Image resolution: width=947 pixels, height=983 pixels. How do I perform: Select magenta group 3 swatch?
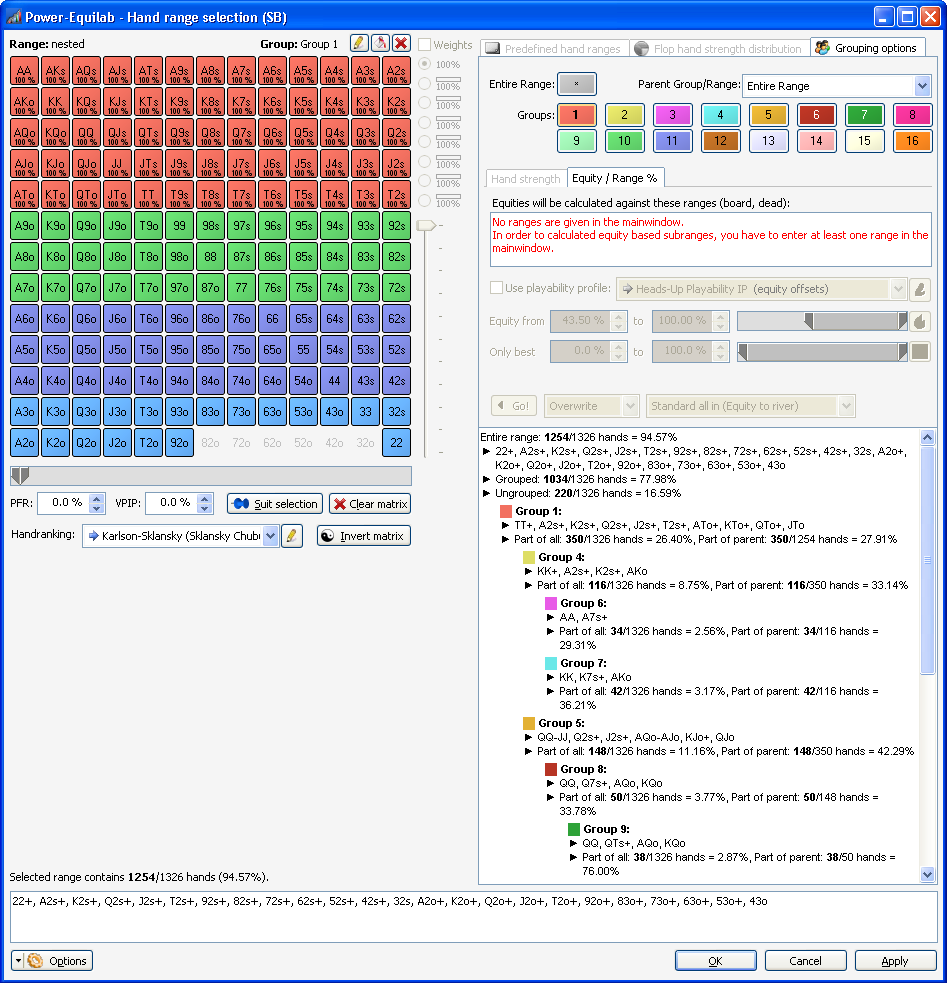(x=672, y=115)
